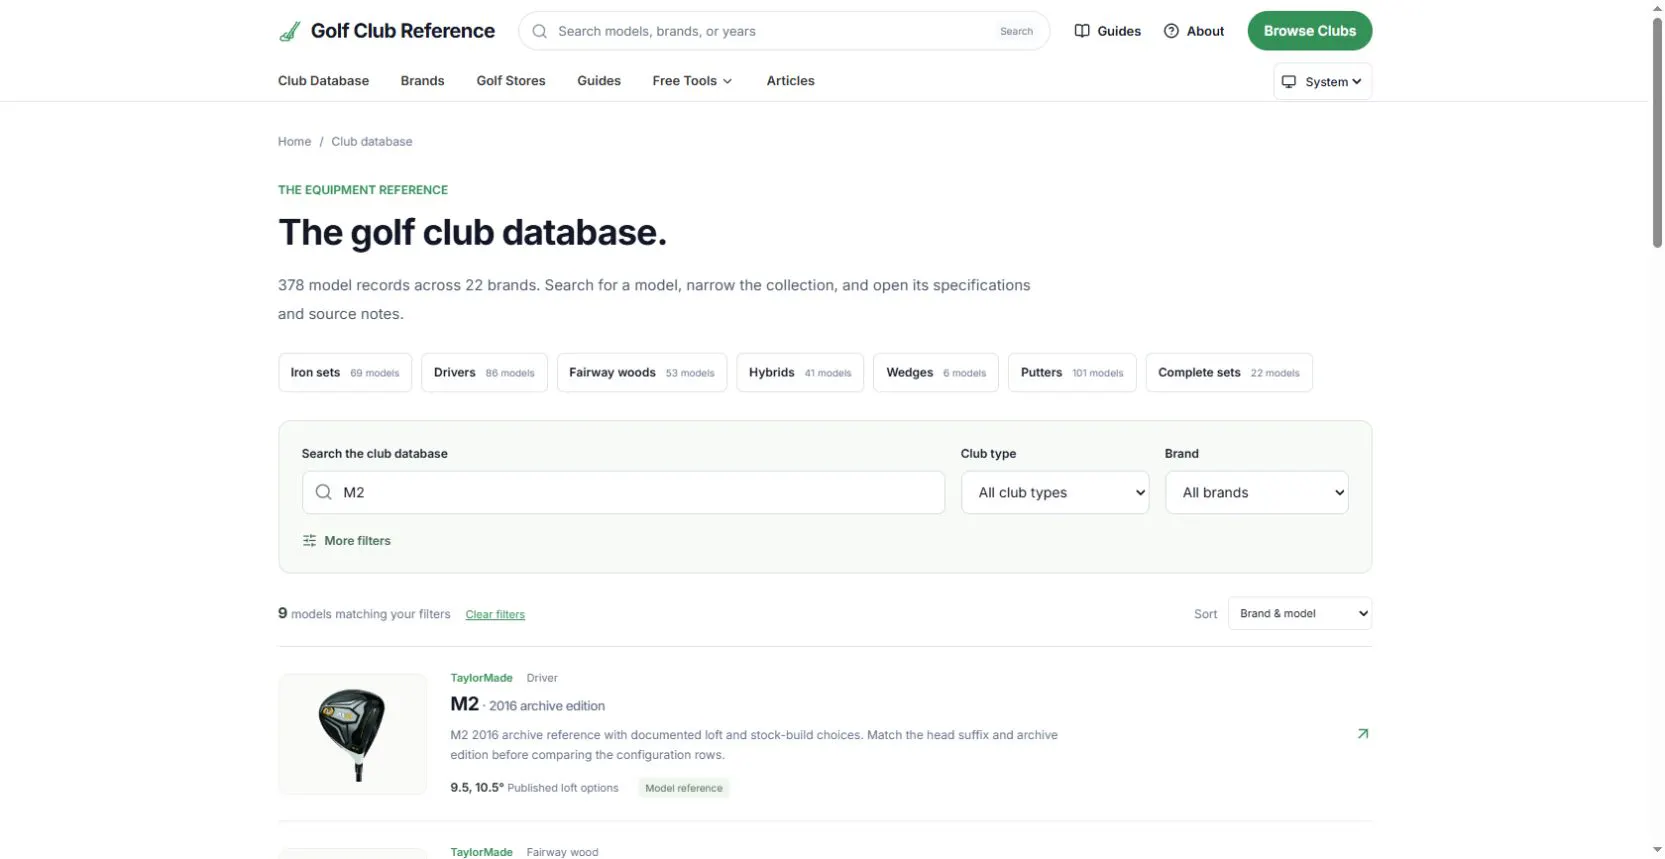Open the Golf Stores nav item
This screenshot has height=859, width=1665.
[x=511, y=81]
